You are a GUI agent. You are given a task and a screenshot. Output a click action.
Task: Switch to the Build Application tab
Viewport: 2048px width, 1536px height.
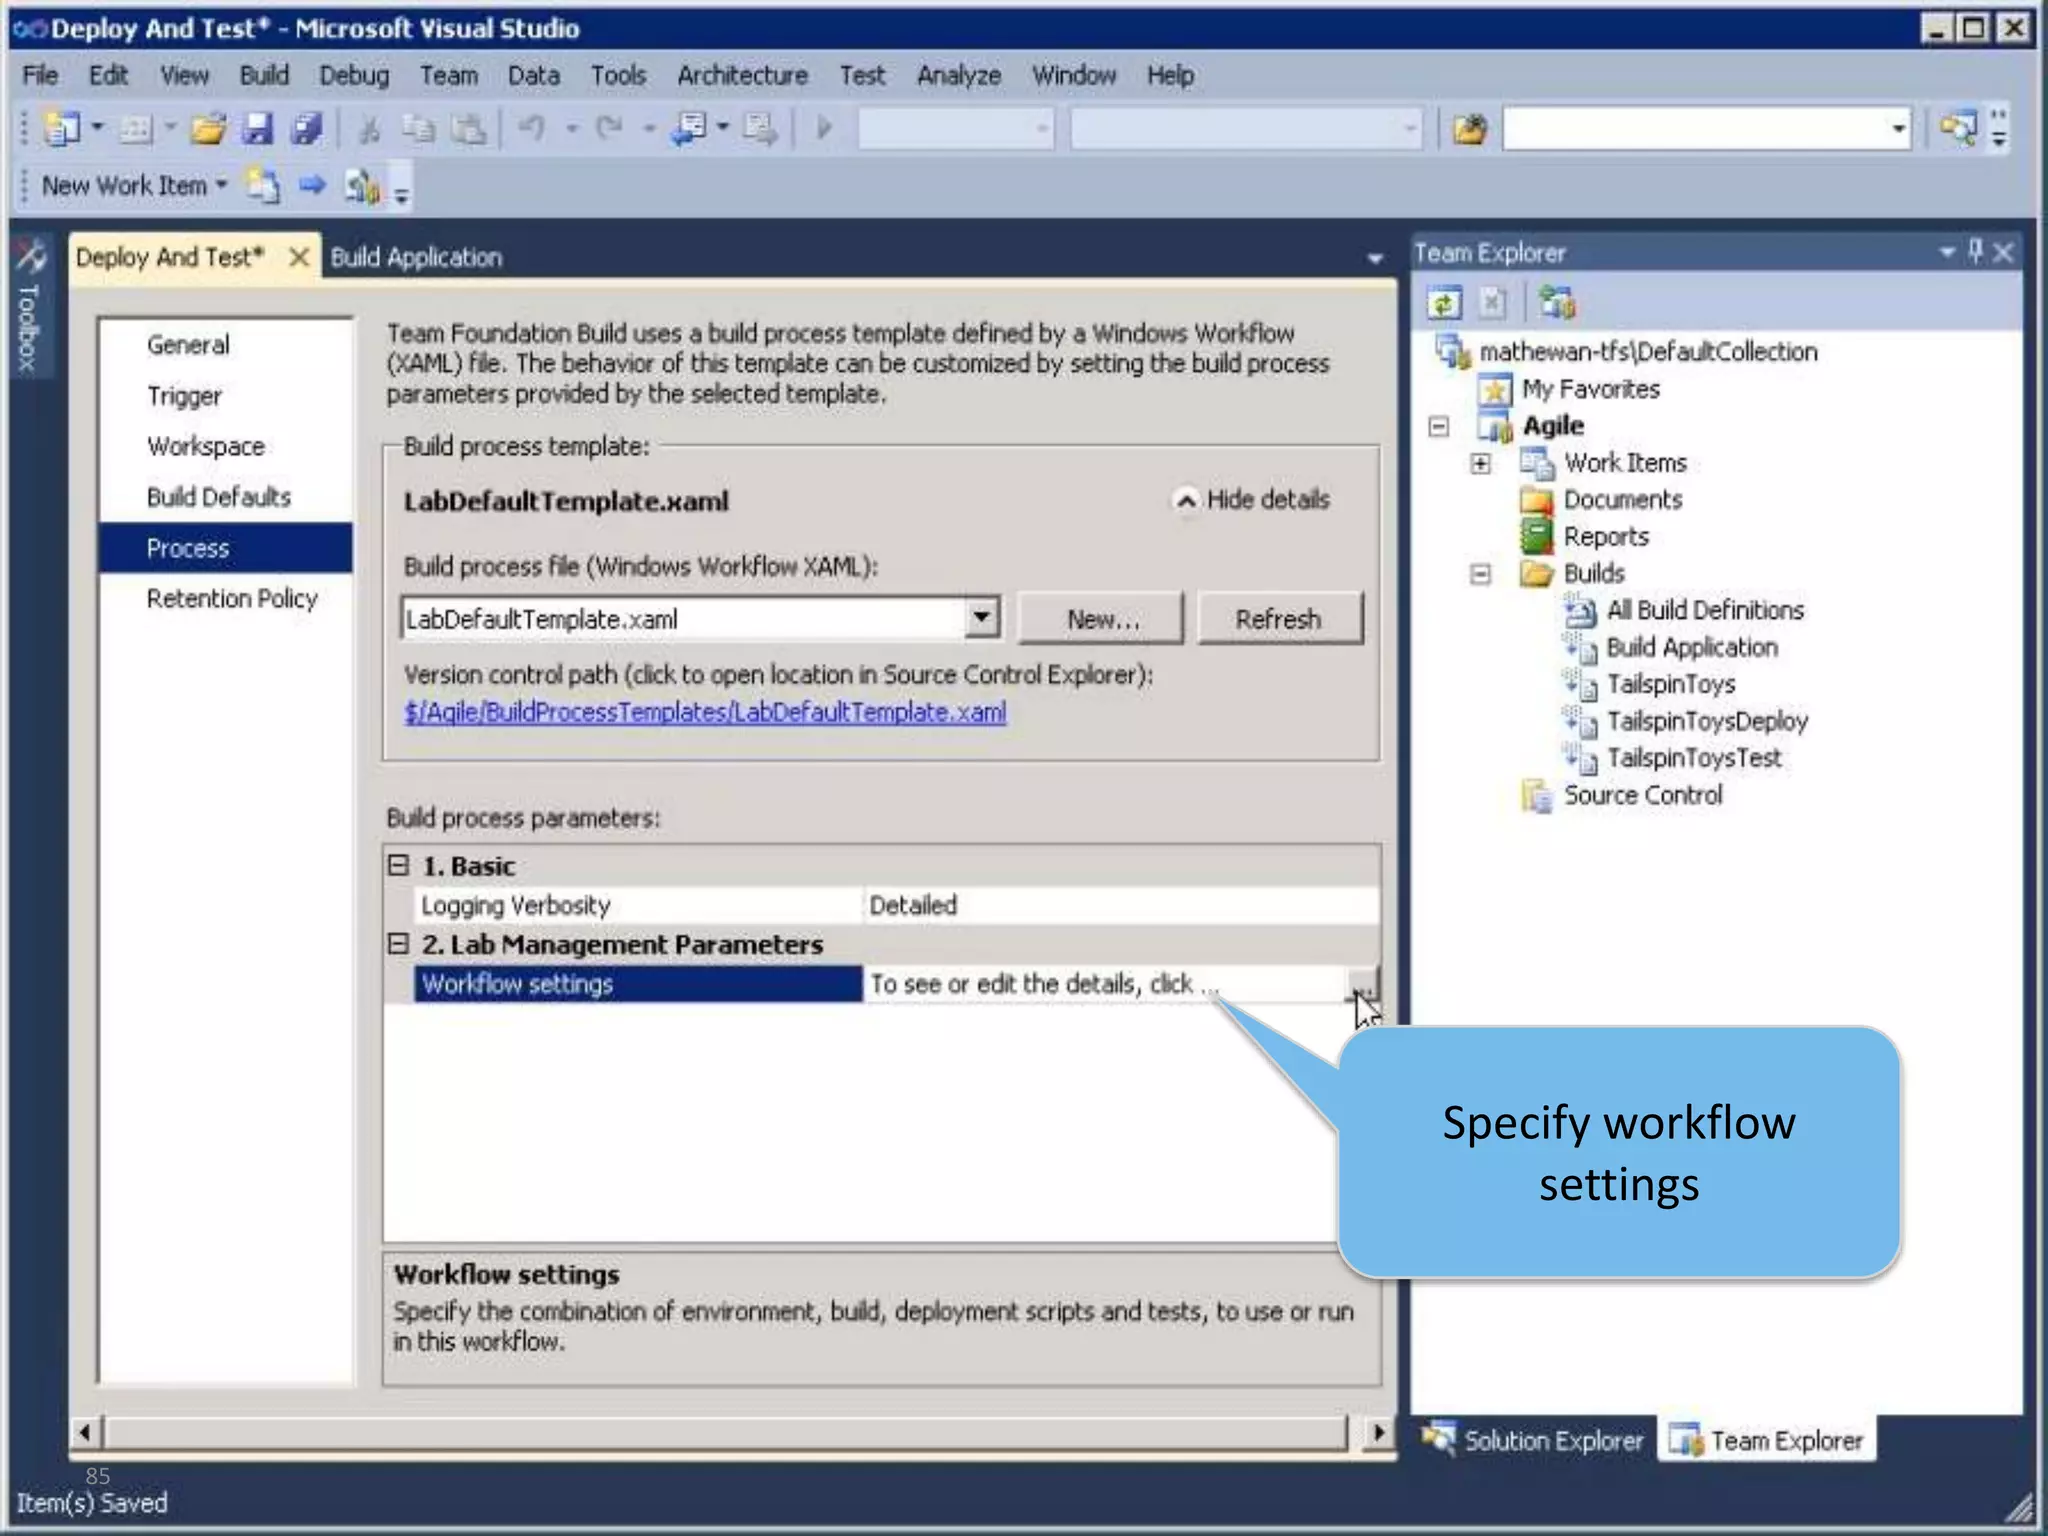pos(416,257)
